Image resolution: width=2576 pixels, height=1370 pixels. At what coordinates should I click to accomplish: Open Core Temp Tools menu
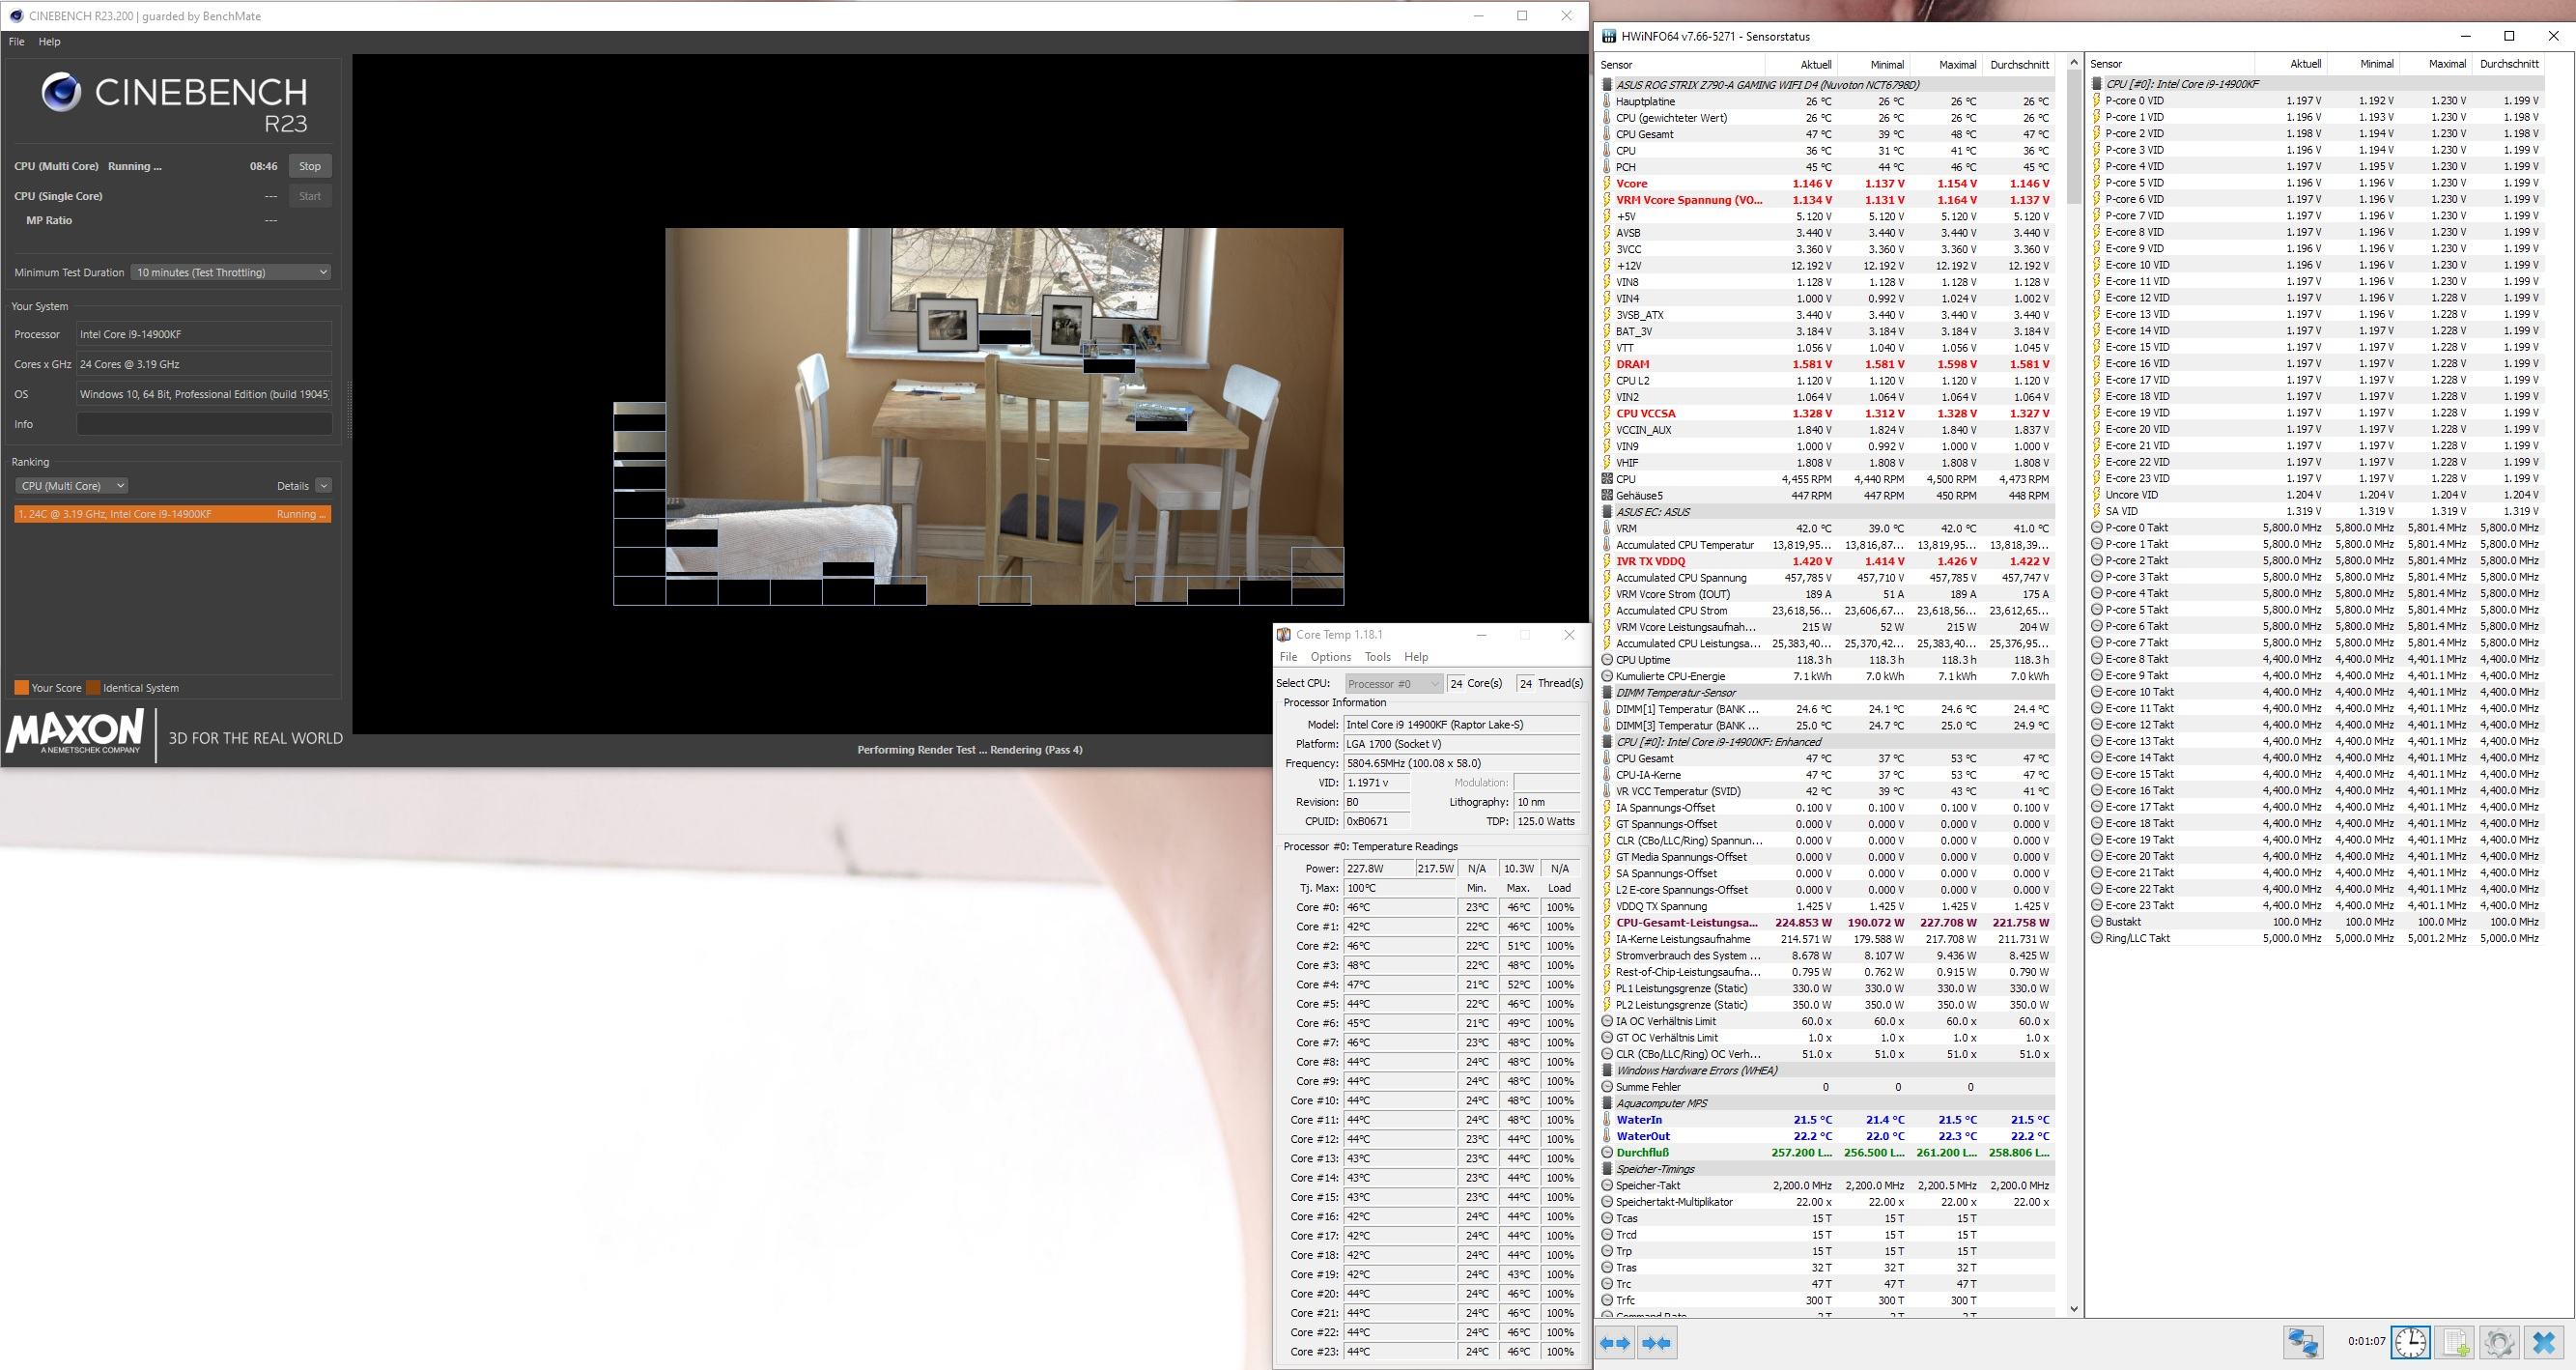pyautogui.click(x=1377, y=657)
